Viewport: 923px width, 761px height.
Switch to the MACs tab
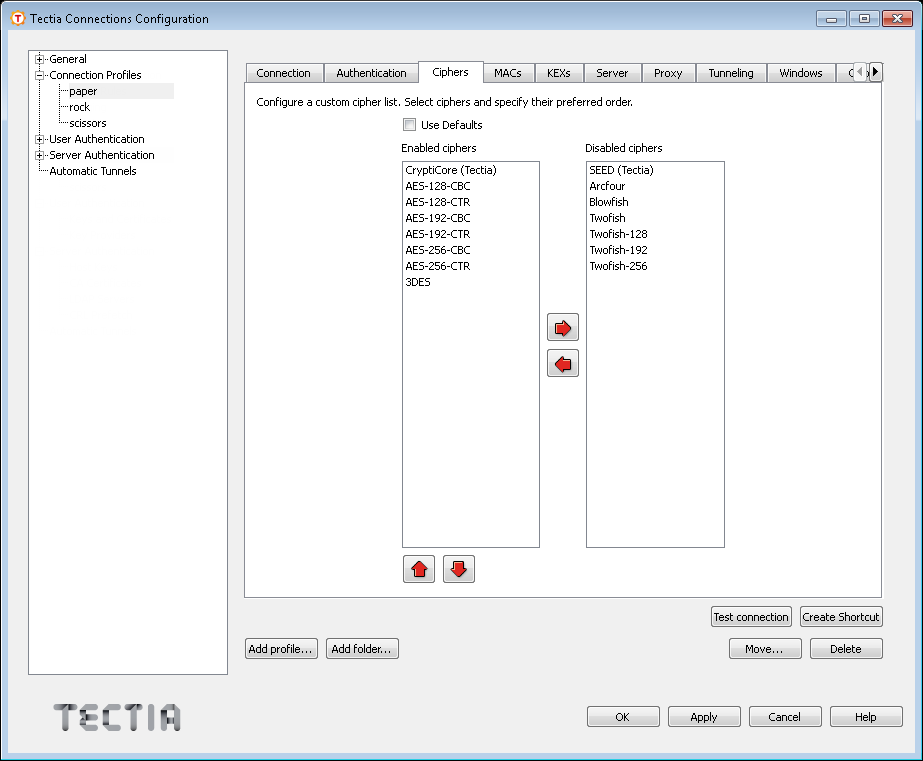coord(508,72)
